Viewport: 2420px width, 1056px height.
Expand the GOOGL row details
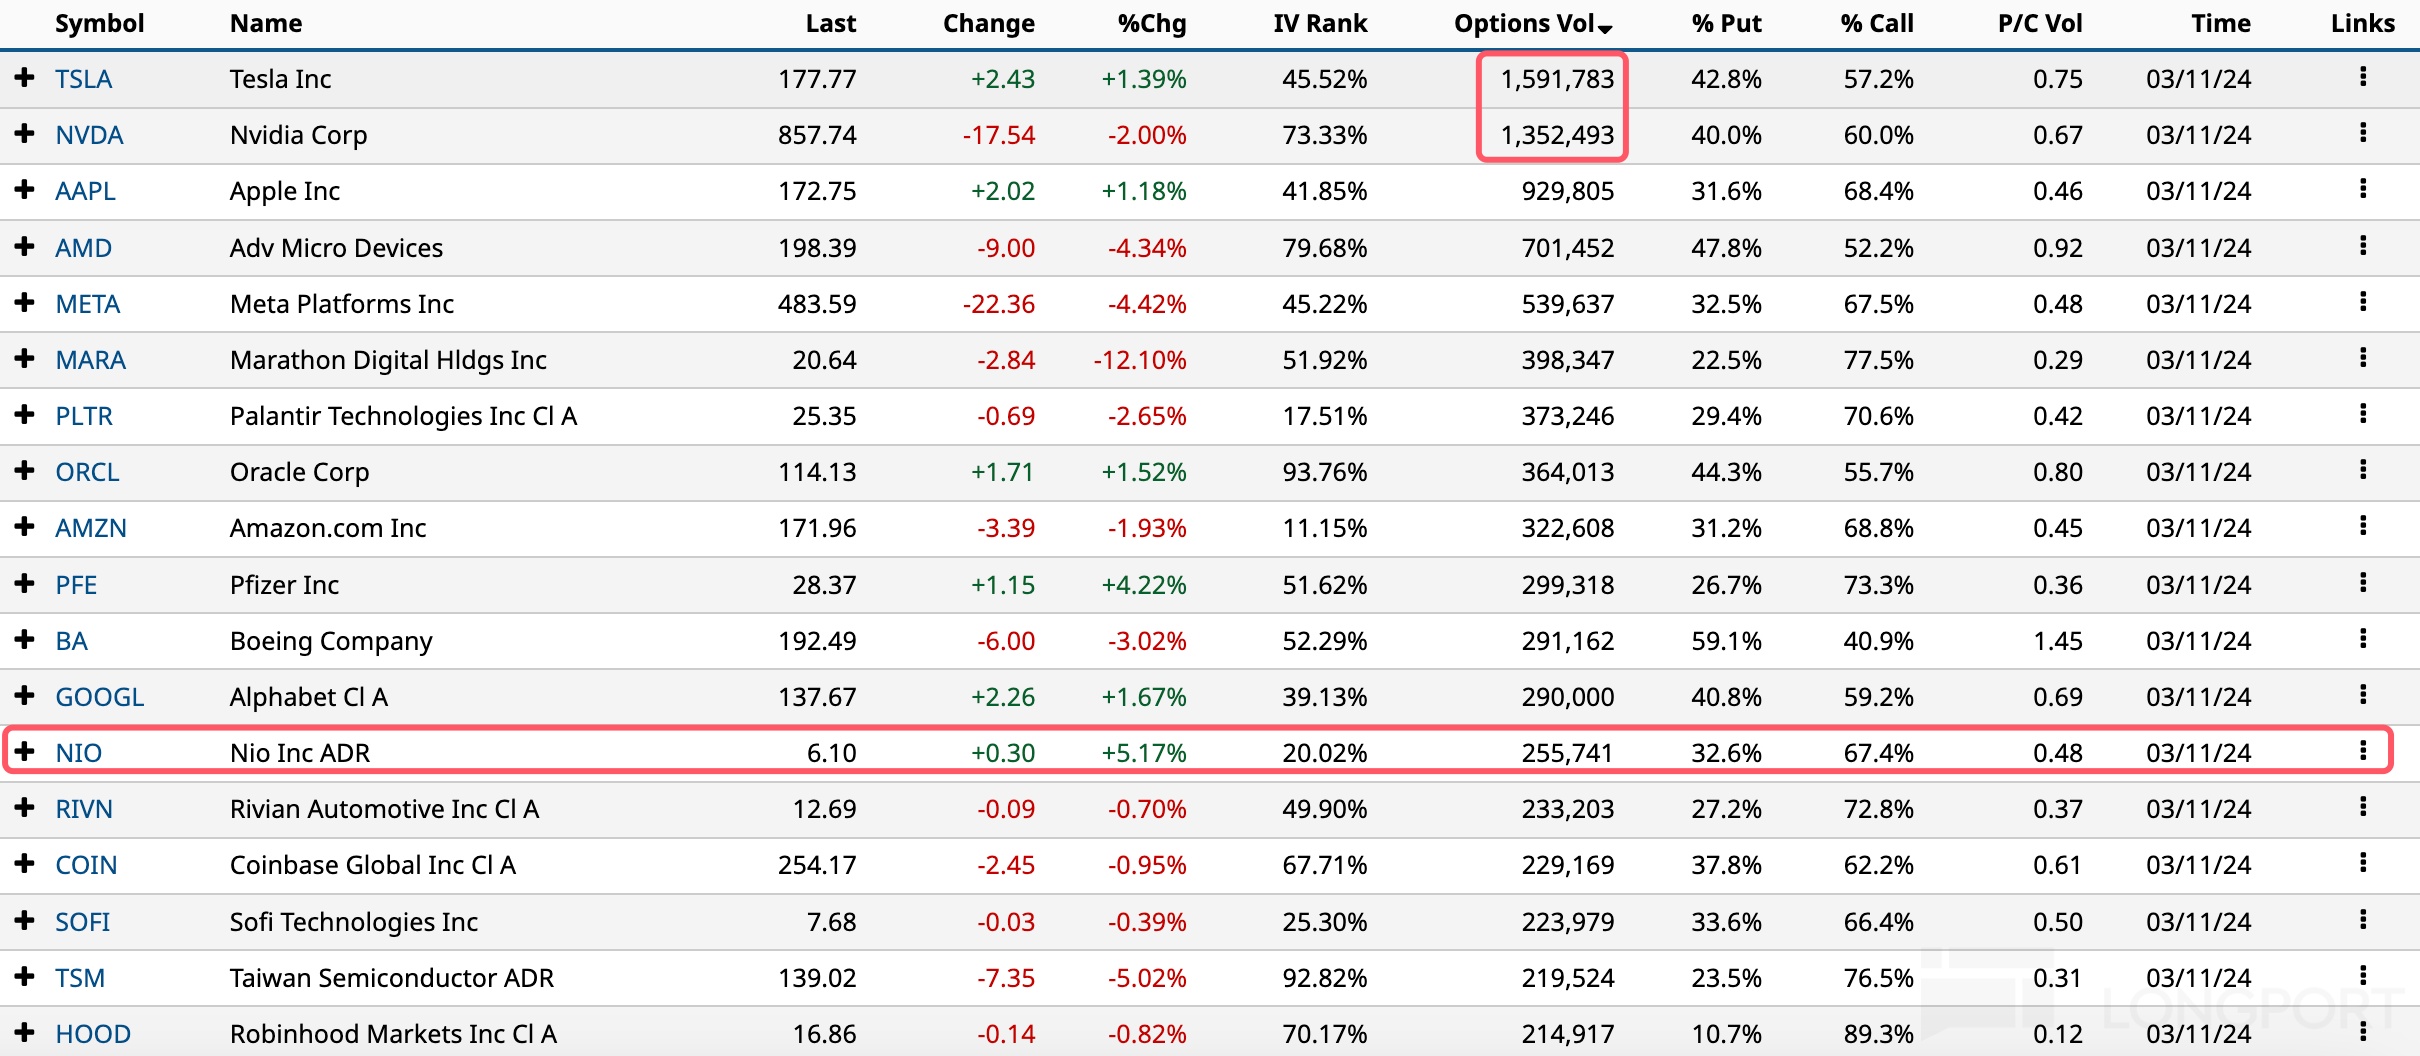(x=25, y=695)
